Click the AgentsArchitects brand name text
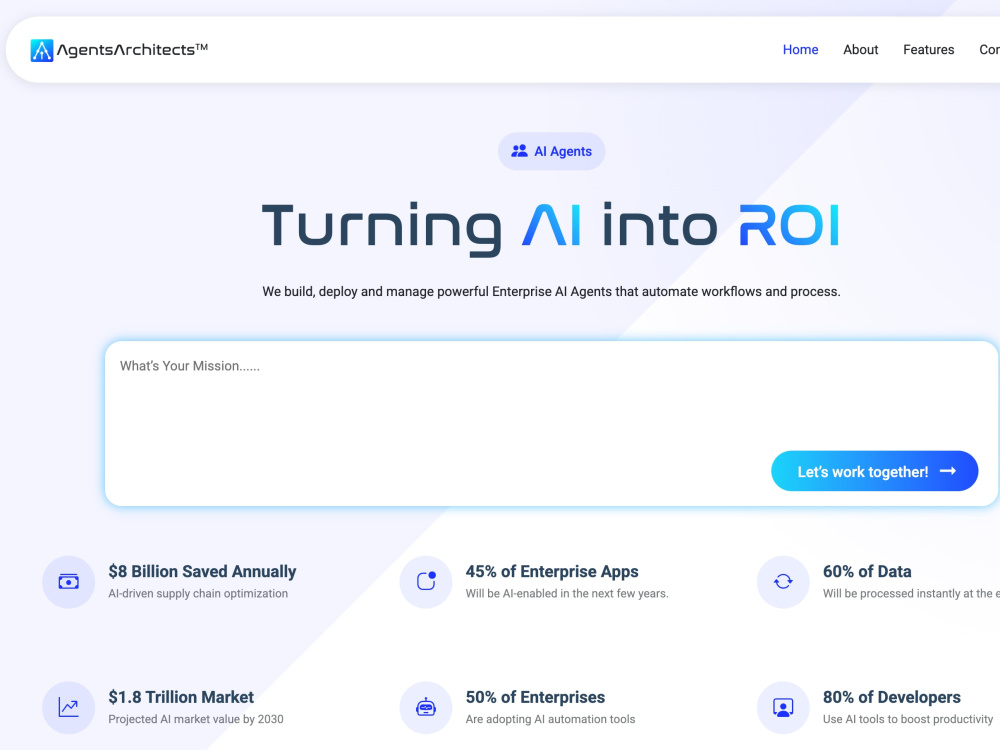Screen dimensions: 1000x750 [x=133, y=50]
